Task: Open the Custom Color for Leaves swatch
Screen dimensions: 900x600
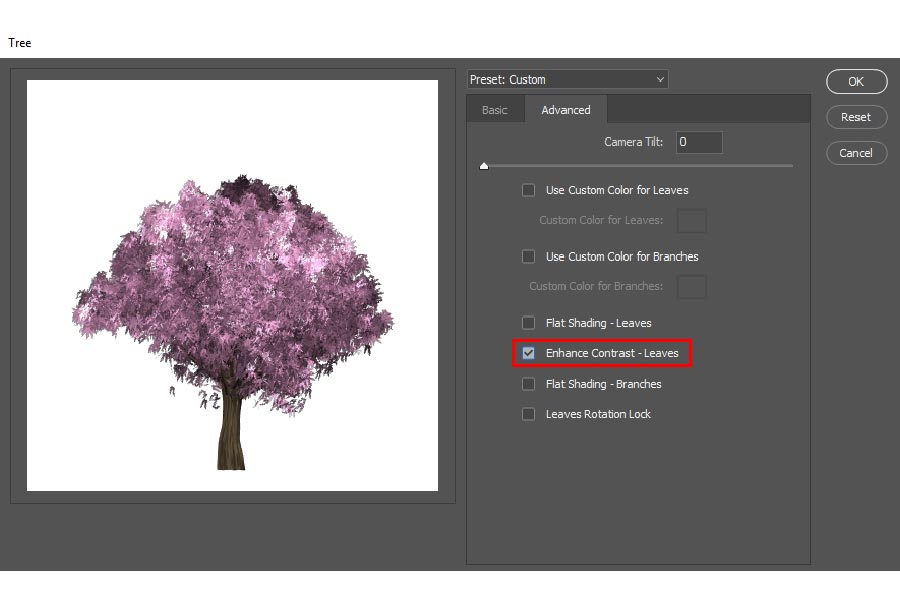Action: 692,220
